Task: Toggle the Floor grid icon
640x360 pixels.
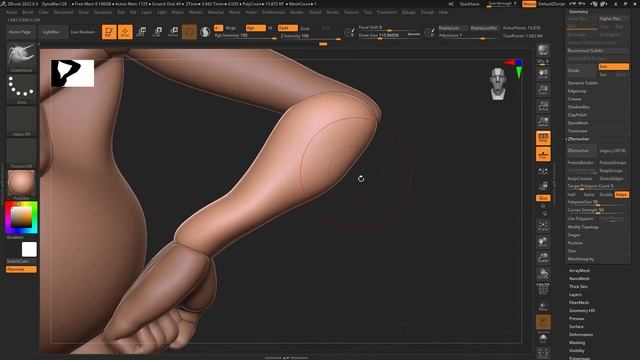Action: tap(543, 154)
